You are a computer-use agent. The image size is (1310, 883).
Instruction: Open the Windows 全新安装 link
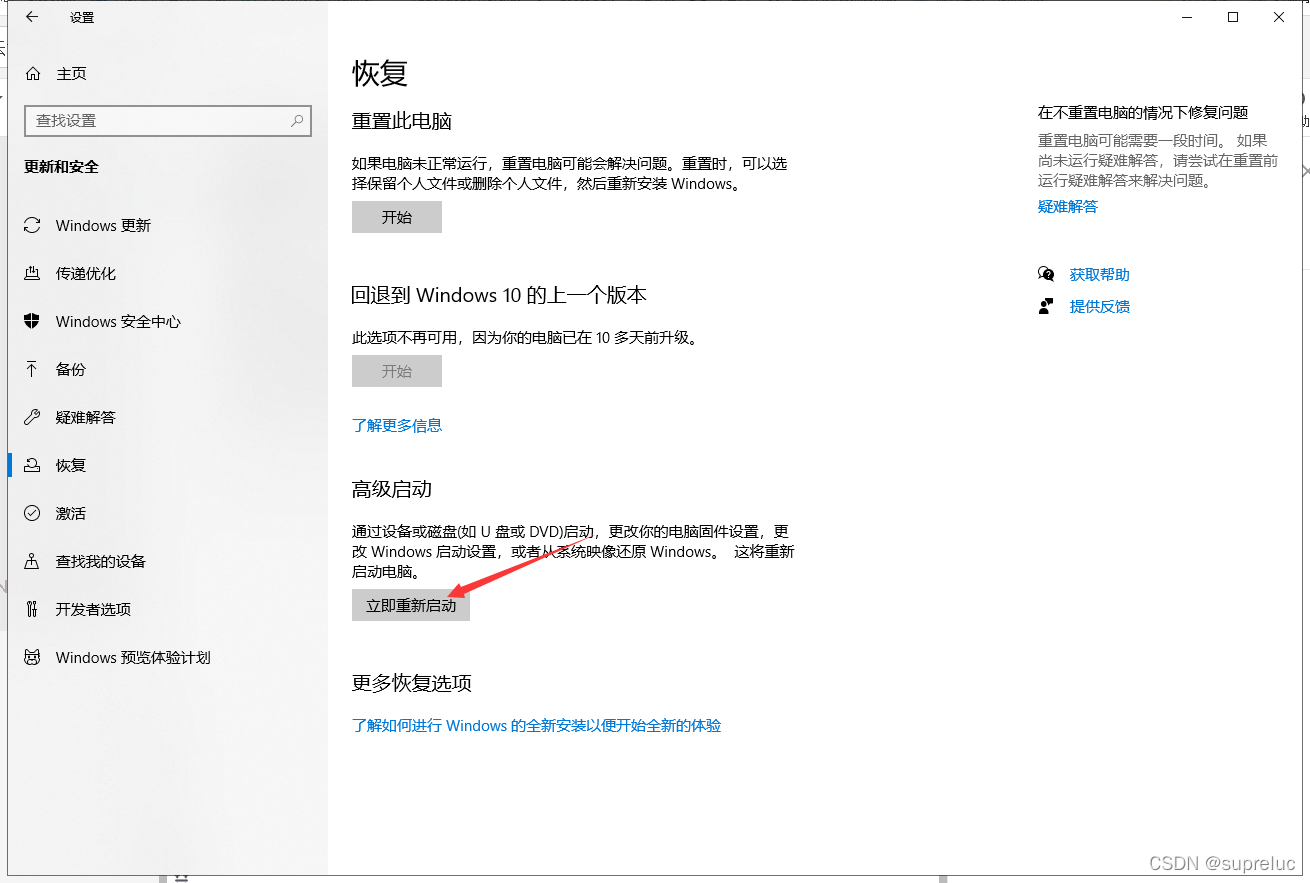coord(537,726)
